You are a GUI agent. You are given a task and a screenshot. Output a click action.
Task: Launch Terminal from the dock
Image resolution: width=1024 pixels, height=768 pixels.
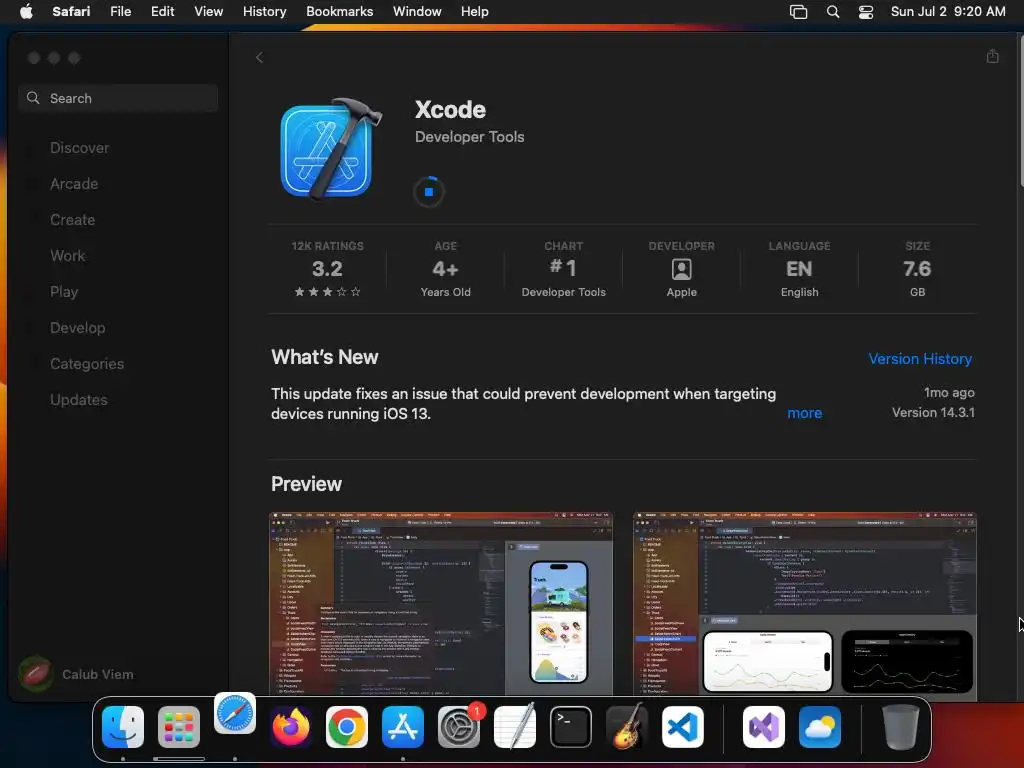(571, 727)
